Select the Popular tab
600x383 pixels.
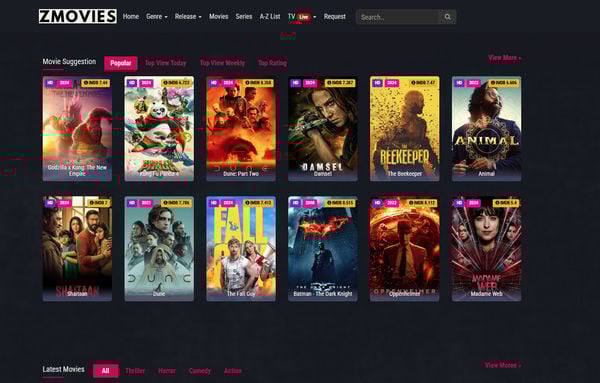(121, 63)
